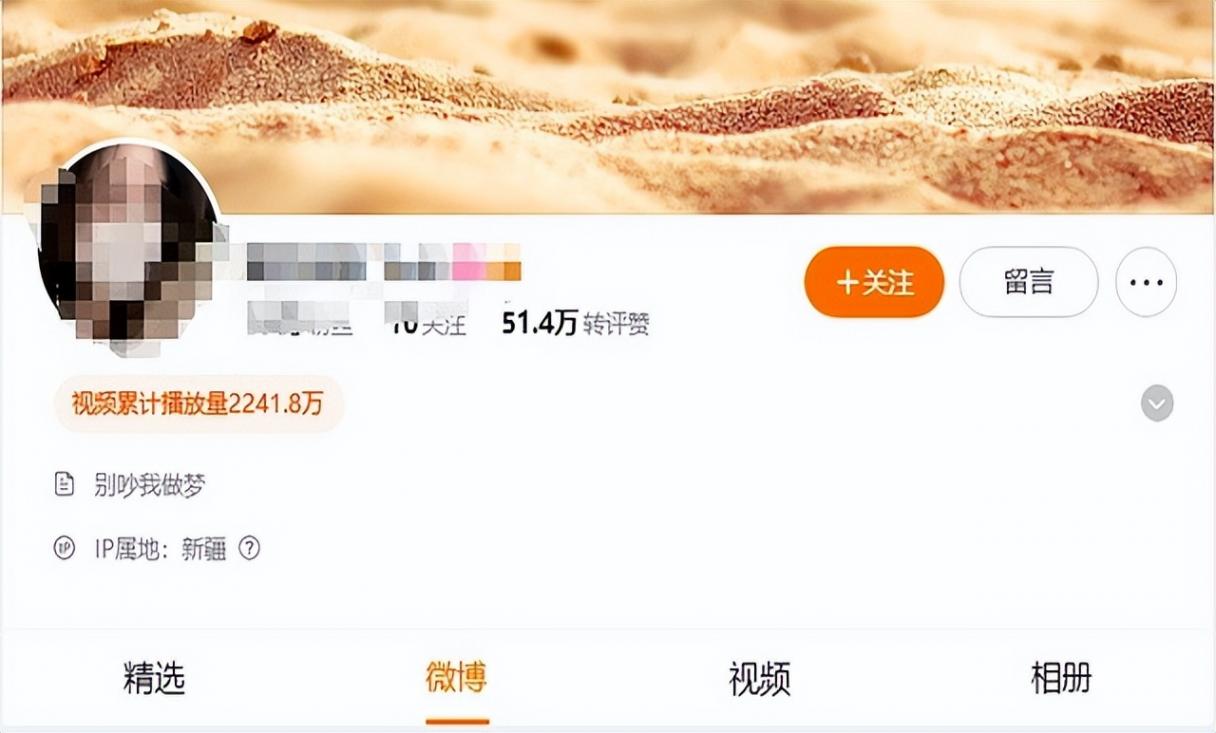
Task: Open the 视频 tab
Action: 759,679
